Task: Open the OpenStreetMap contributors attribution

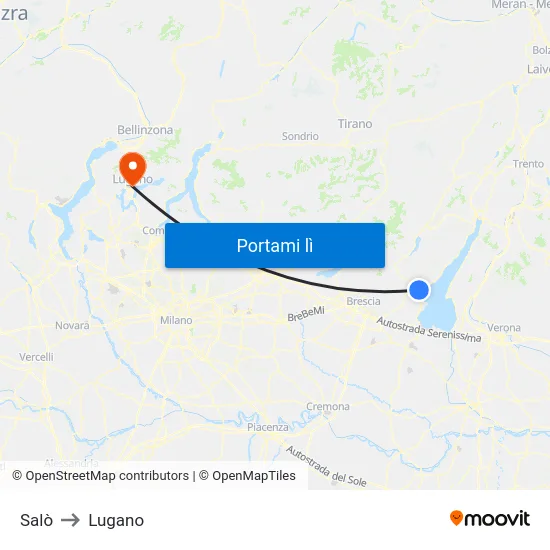Action: tap(101, 476)
